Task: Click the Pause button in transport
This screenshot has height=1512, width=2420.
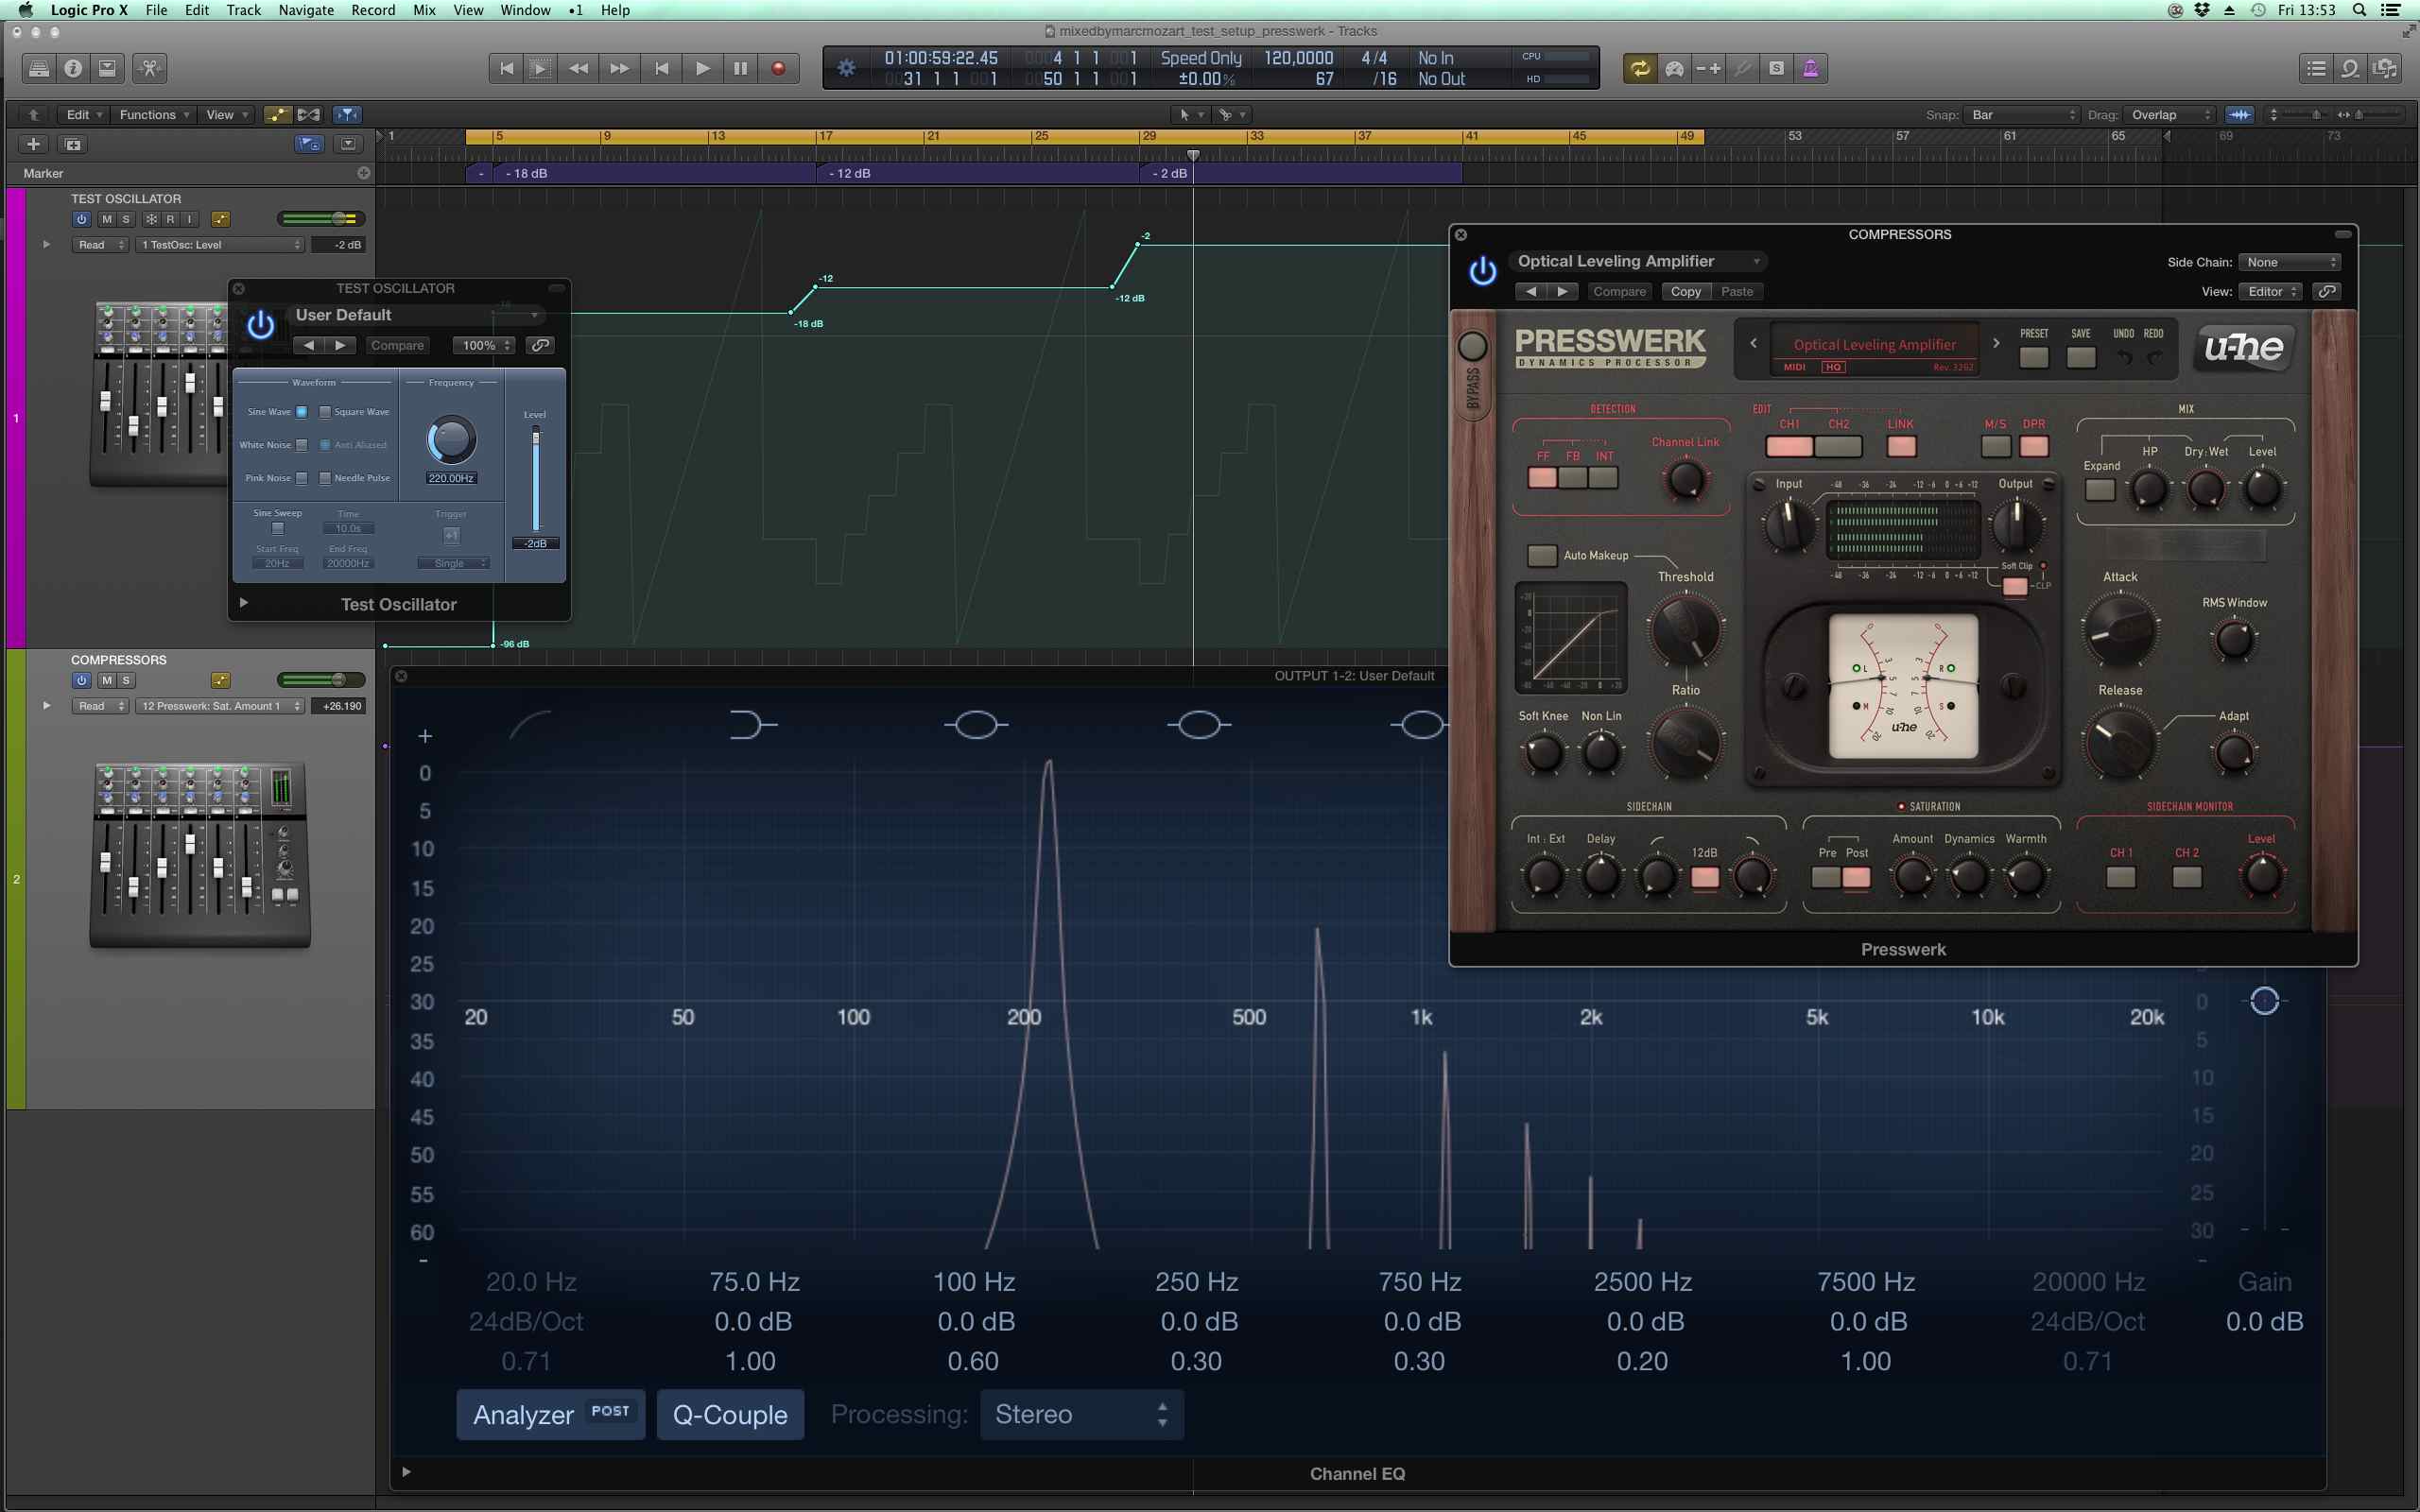Action: [740, 68]
